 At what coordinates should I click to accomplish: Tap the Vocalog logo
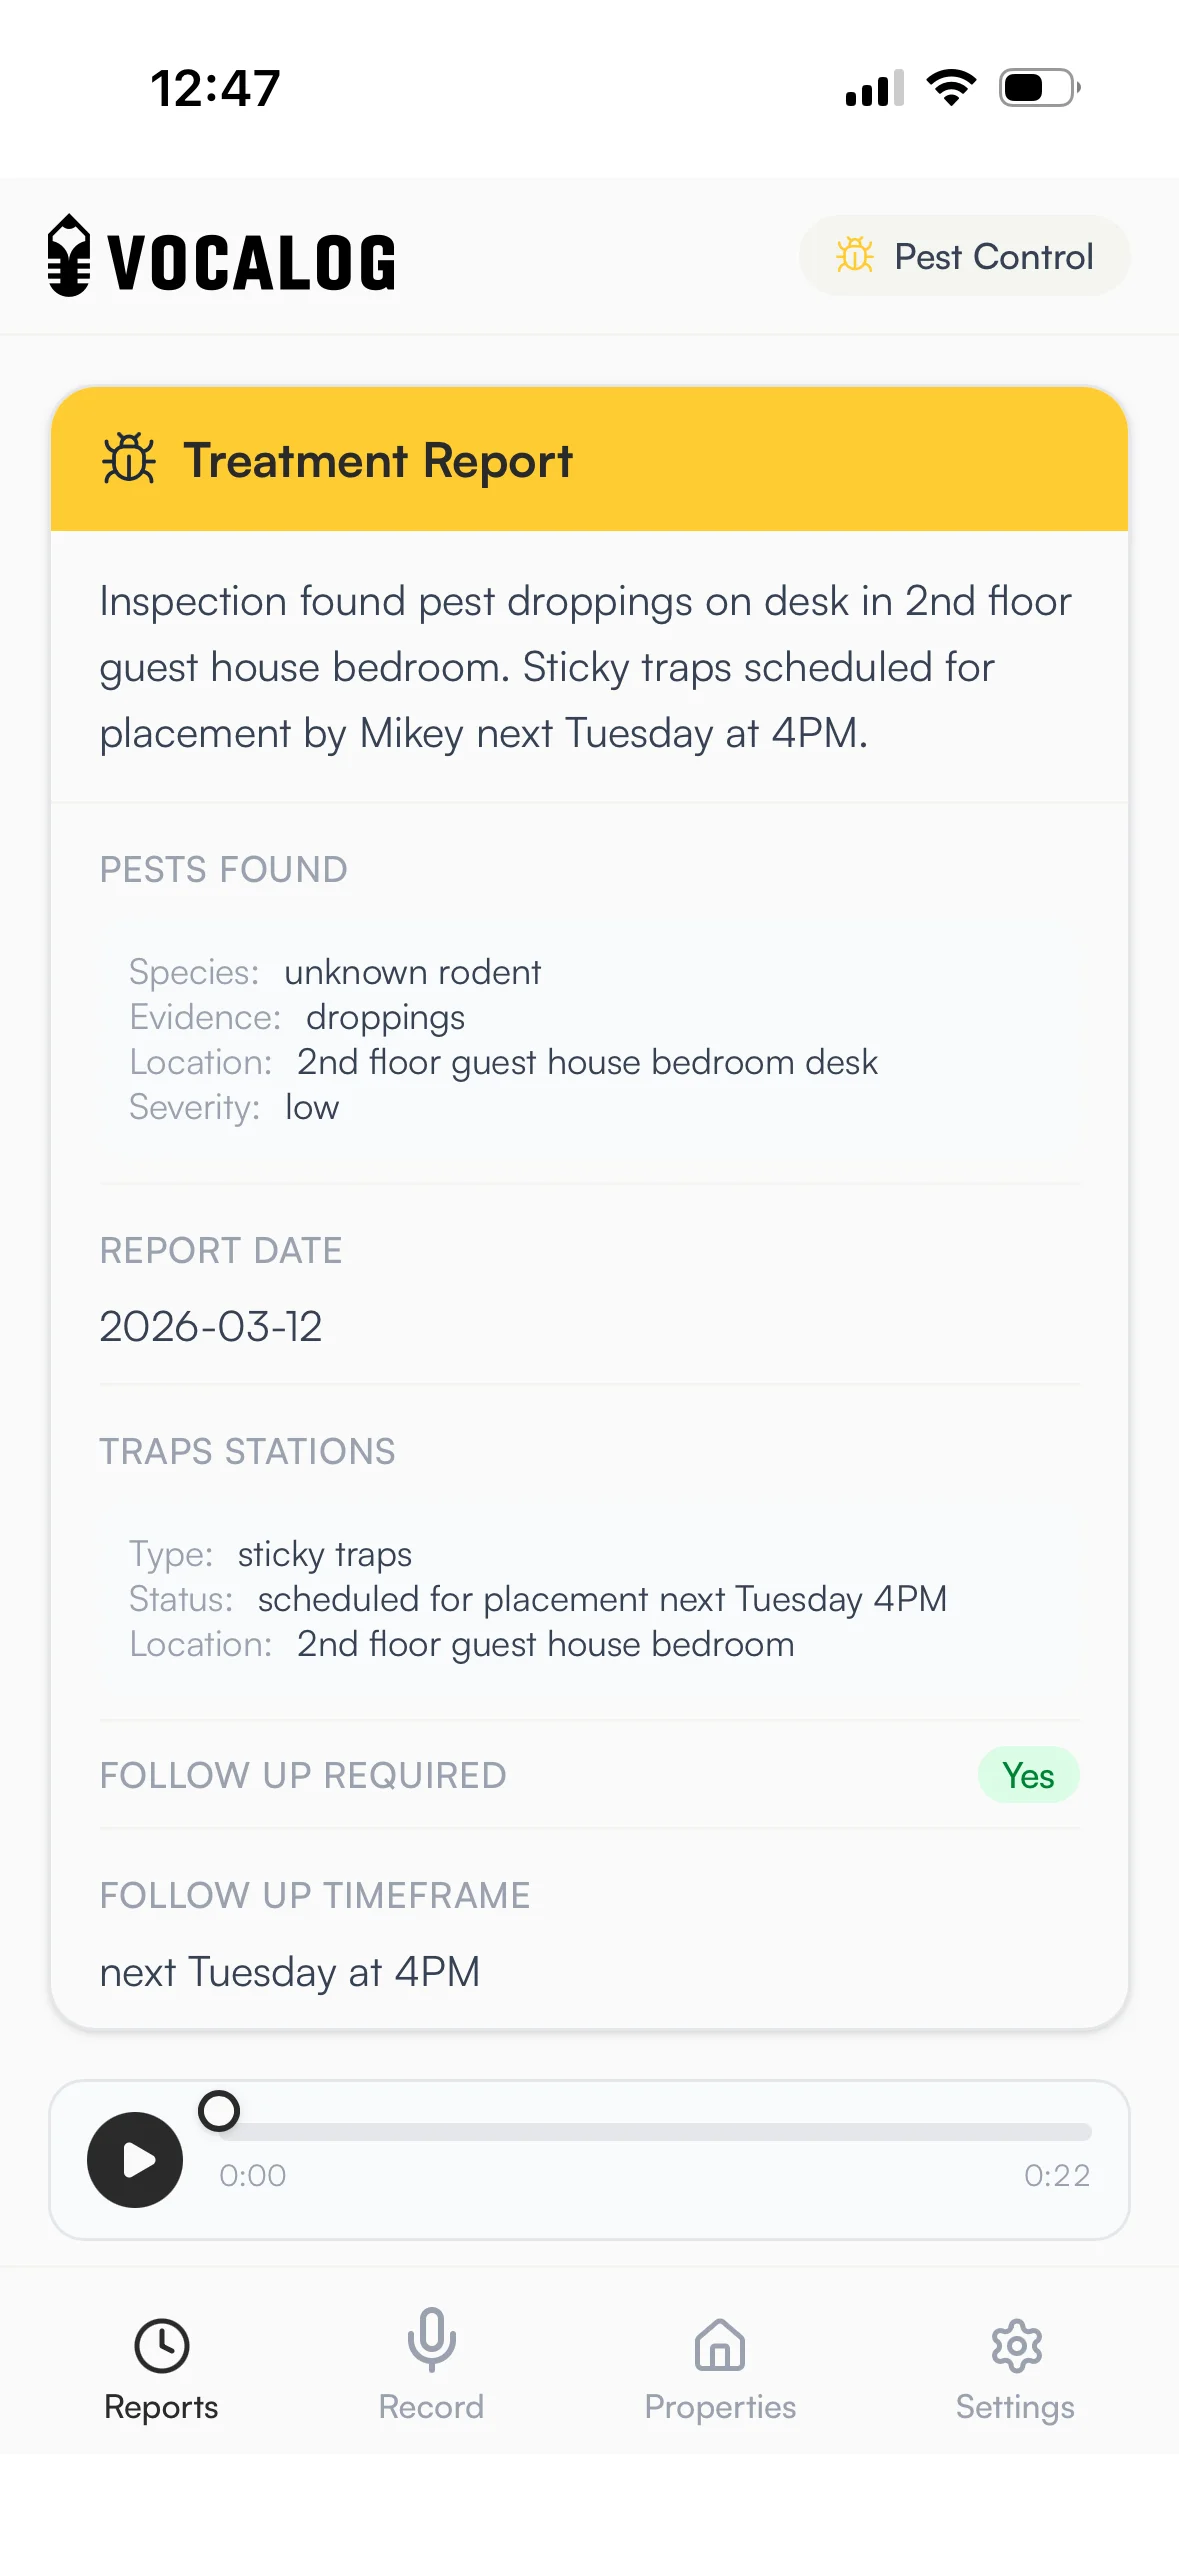coord(222,258)
